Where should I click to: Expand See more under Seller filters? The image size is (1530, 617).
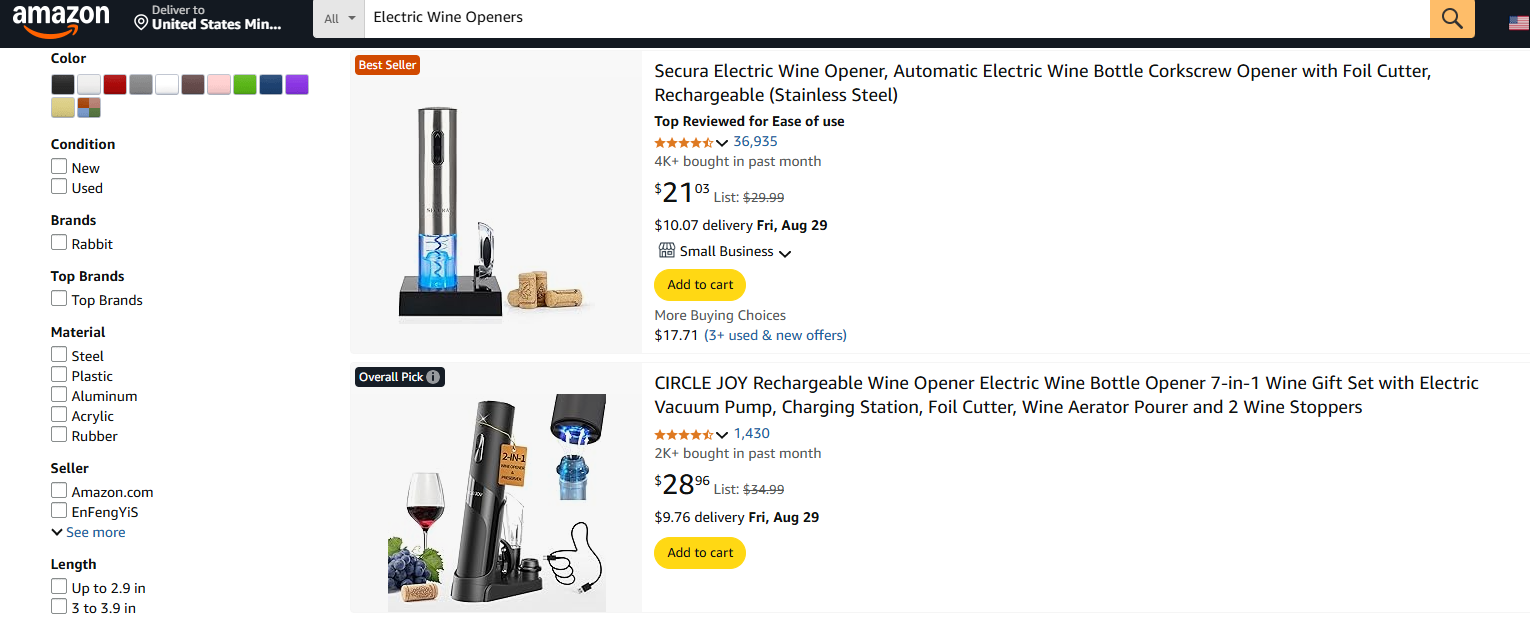point(88,531)
